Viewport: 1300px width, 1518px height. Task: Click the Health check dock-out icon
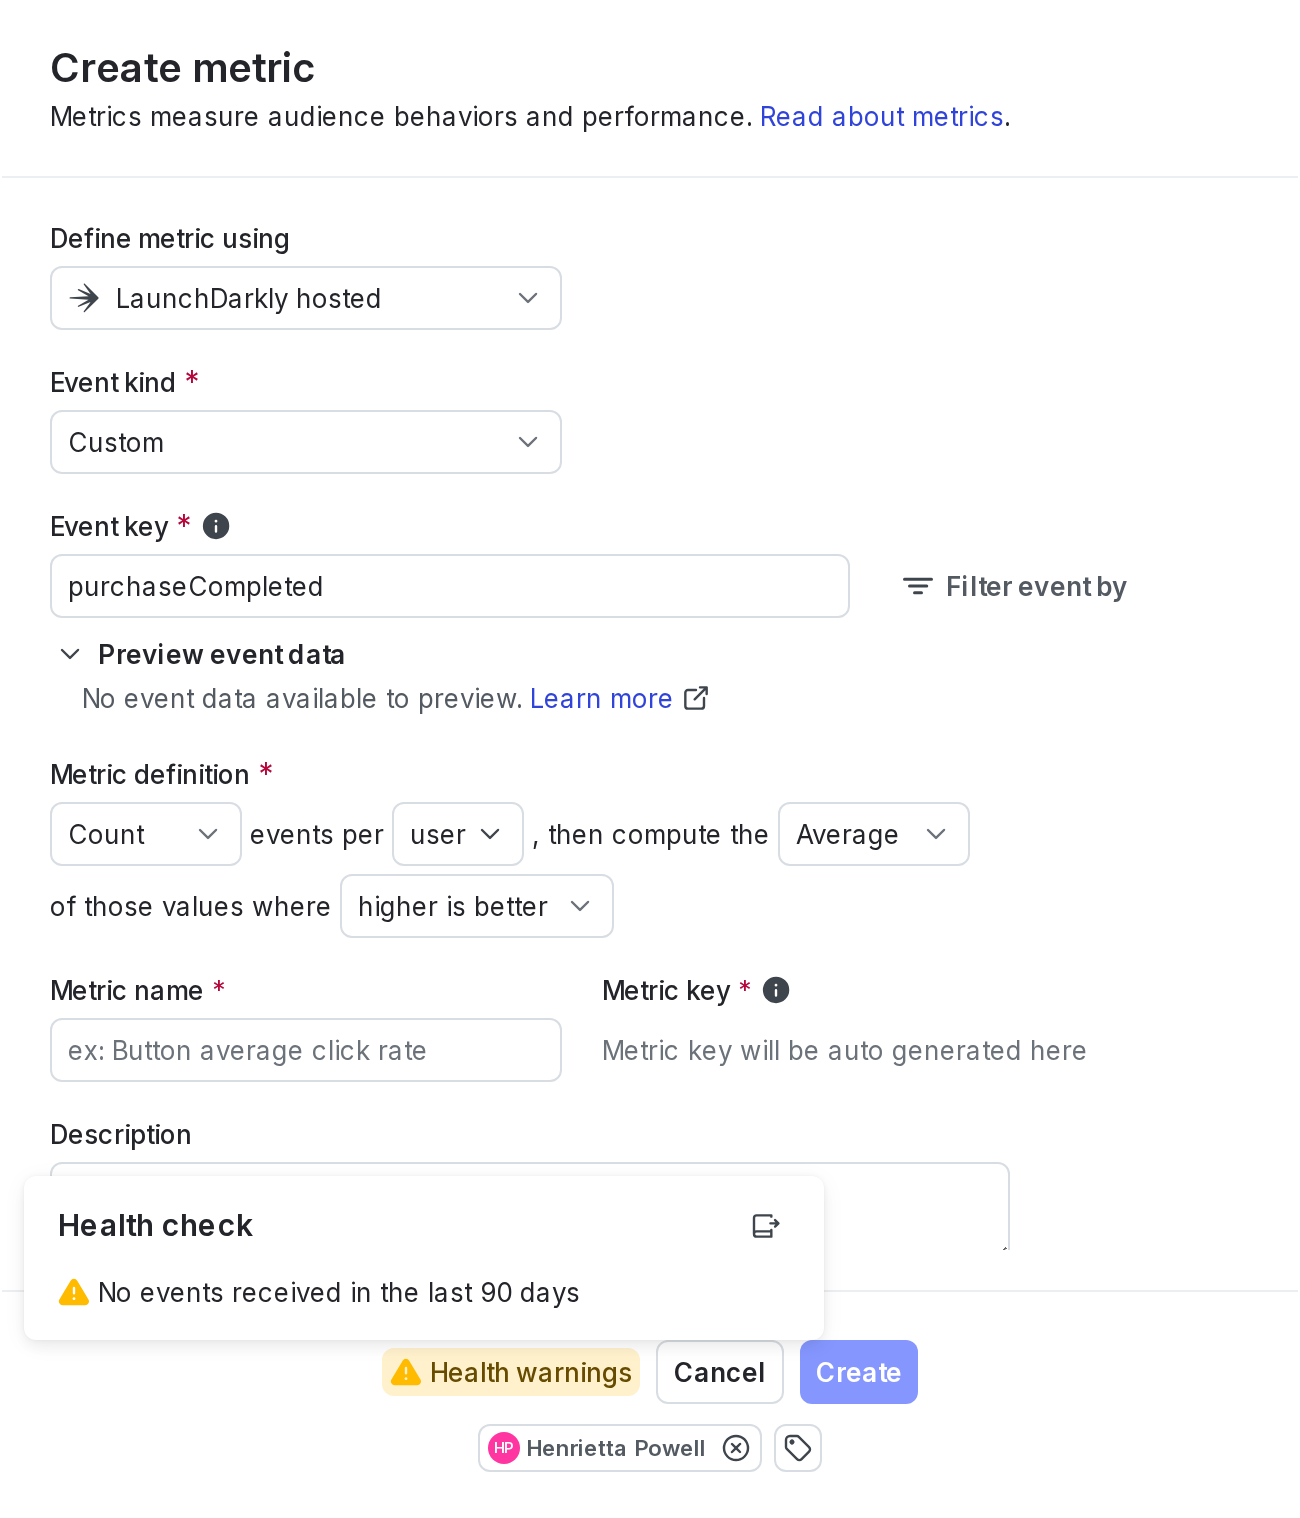[766, 1225]
